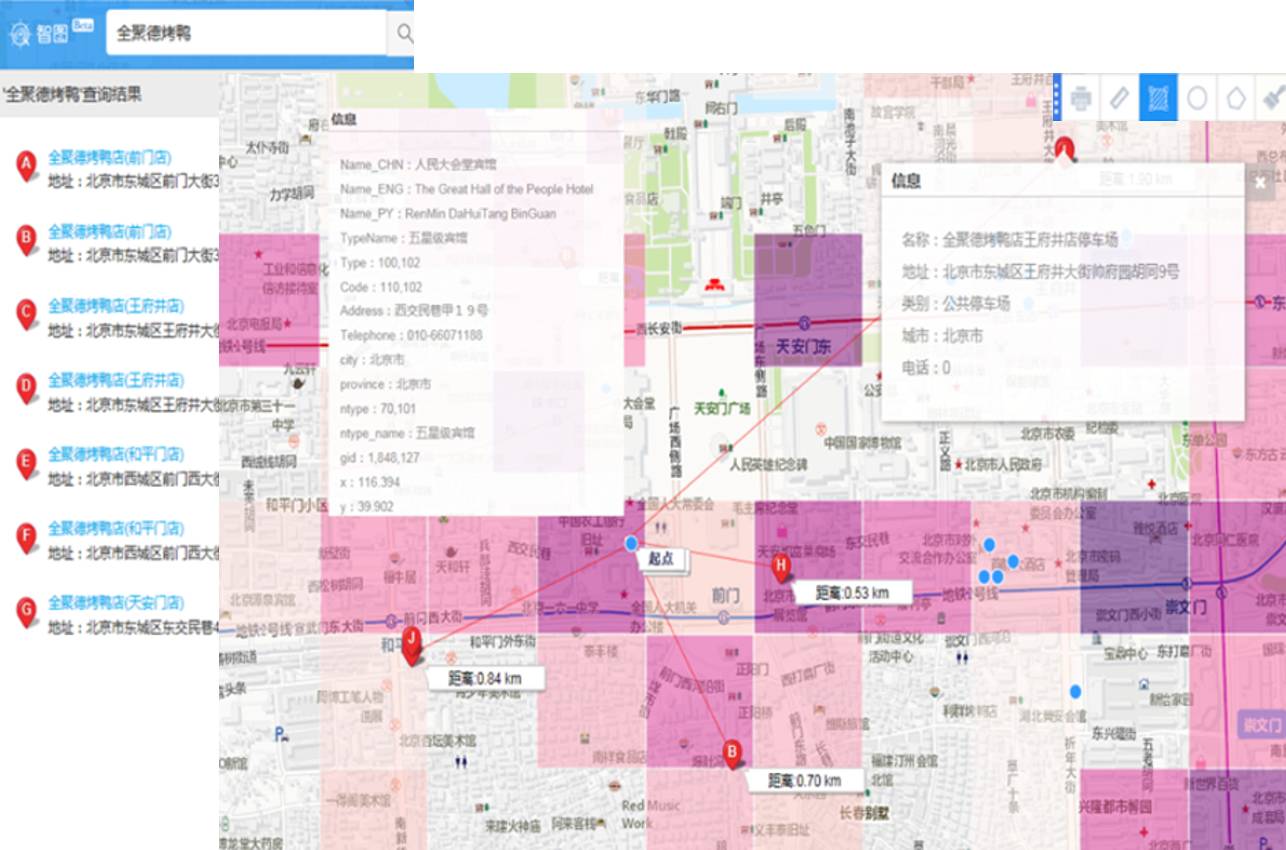
Task: Click map marker J beside 0.84 km label
Action: tap(411, 646)
